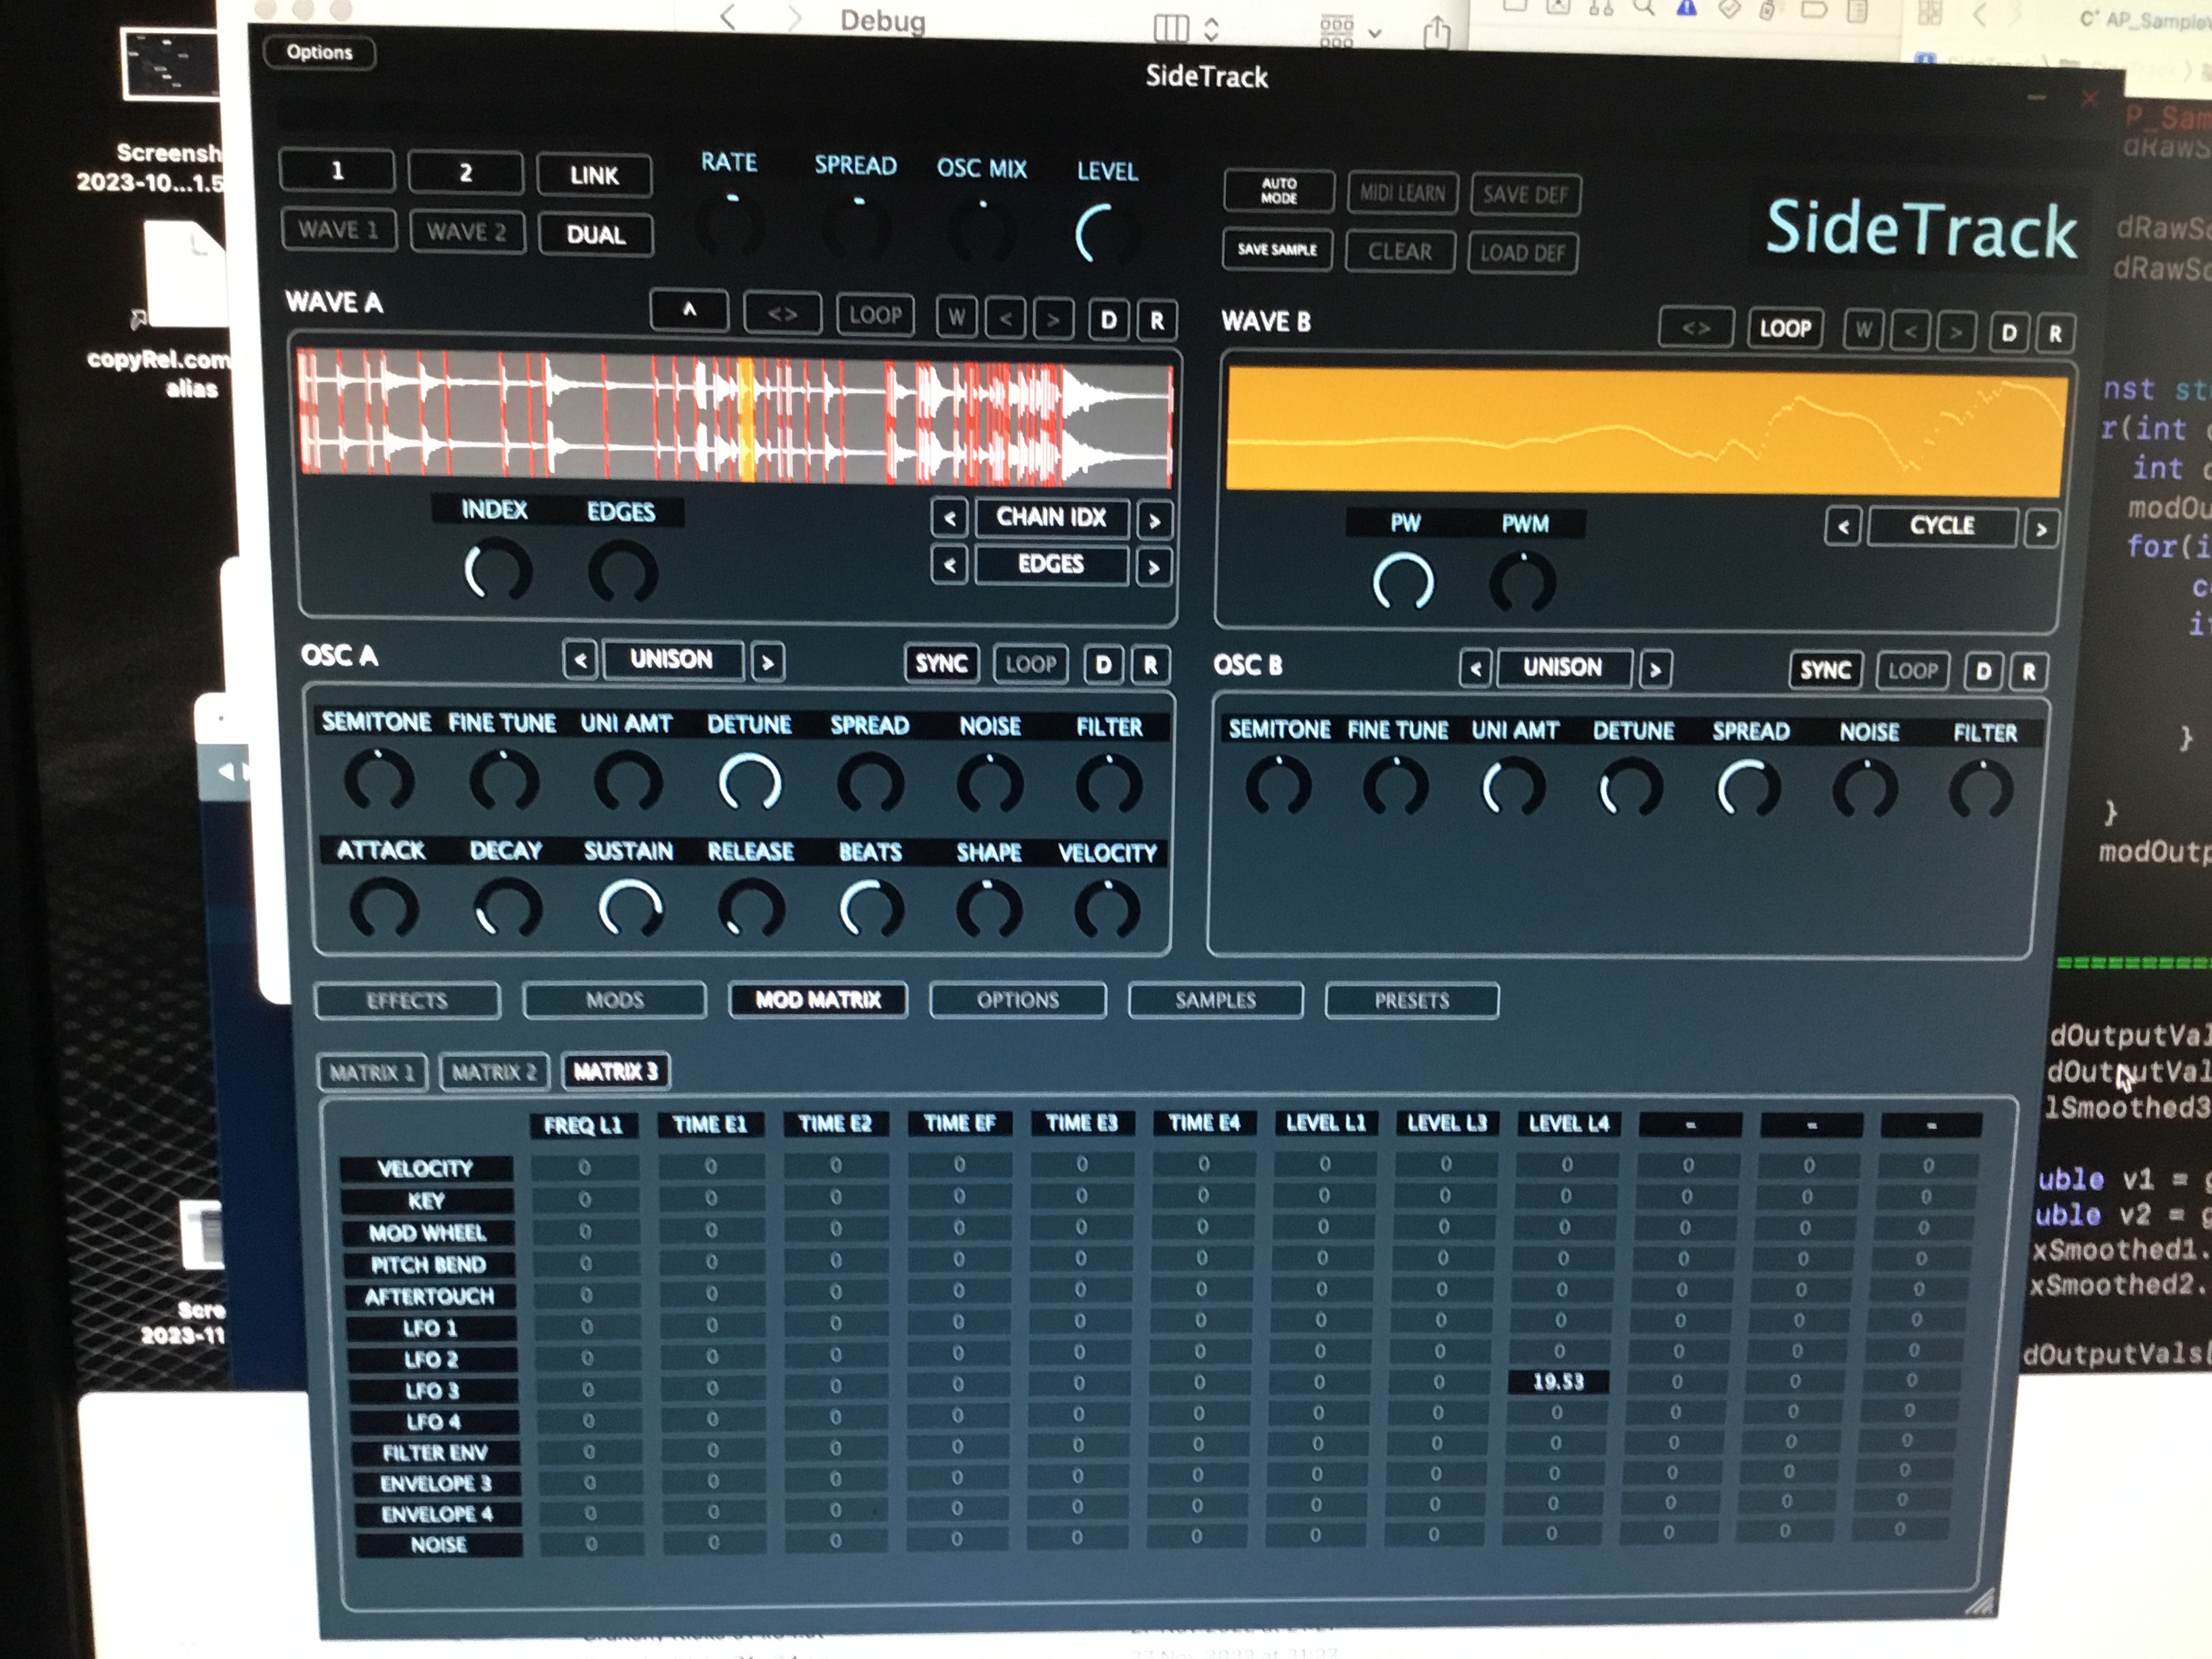Click the OSC A DETUNE knob
The image size is (2212, 1659).
749,782
